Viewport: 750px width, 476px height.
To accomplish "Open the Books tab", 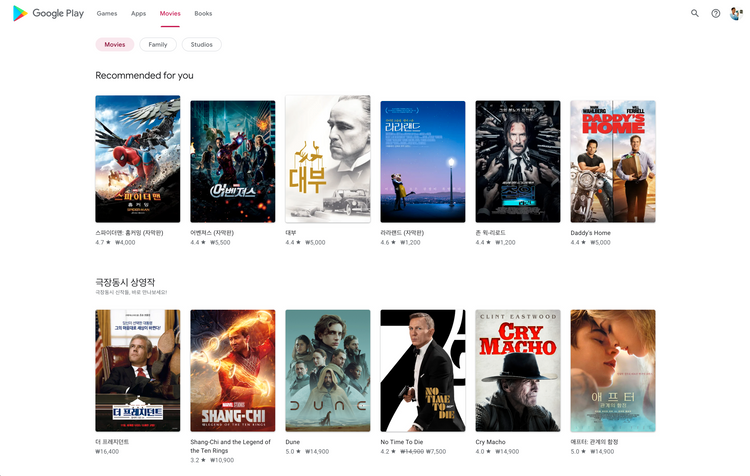I will click(203, 13).
